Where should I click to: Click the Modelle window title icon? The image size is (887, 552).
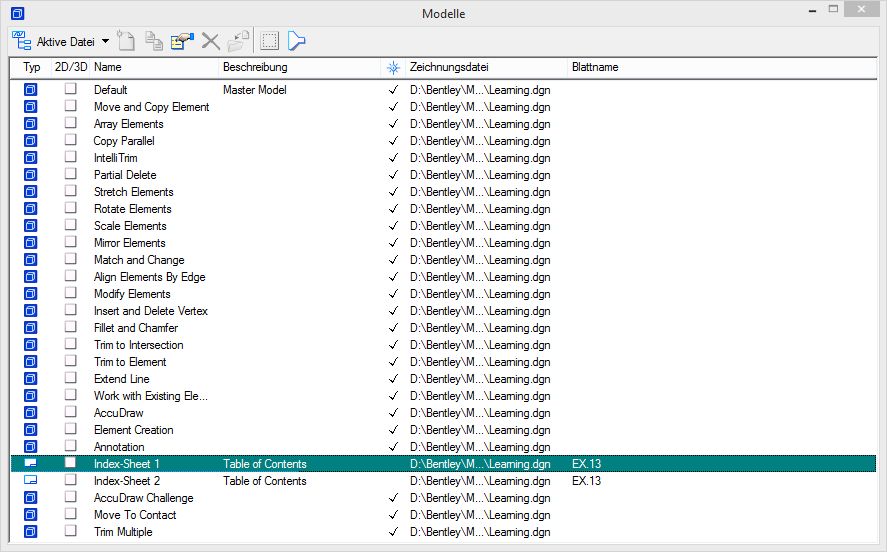[18, 13]
